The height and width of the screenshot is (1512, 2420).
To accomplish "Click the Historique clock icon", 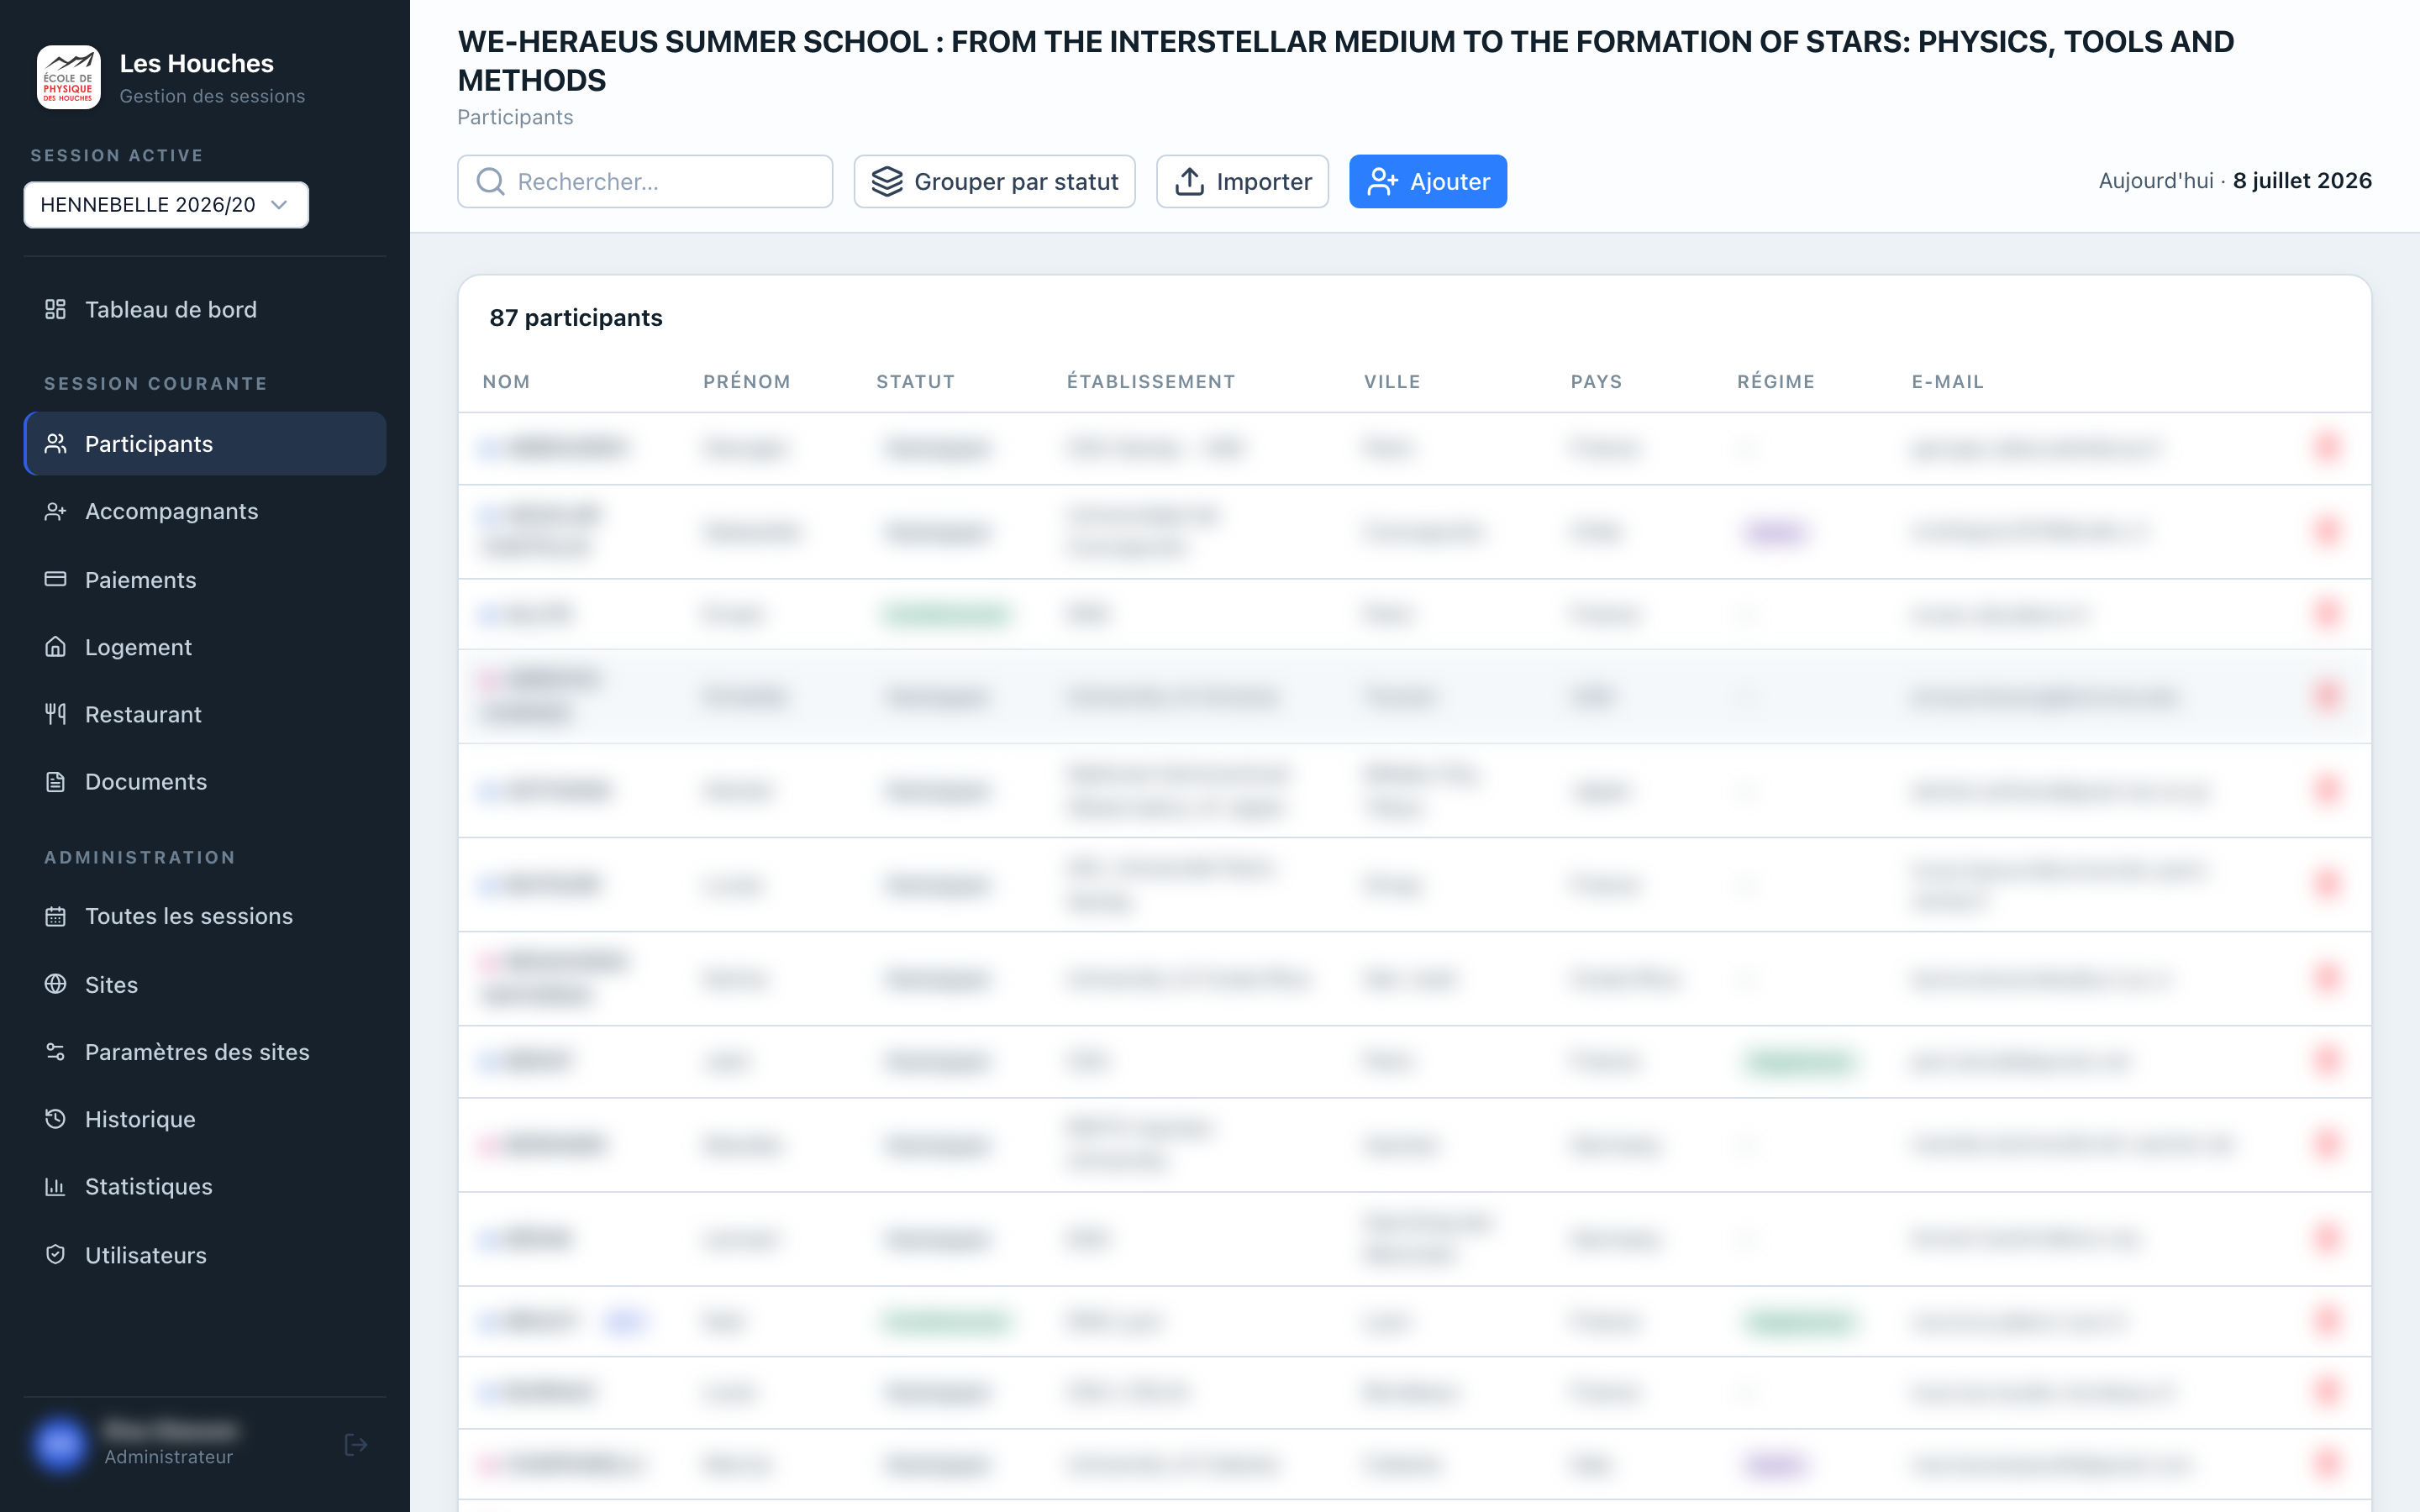I will coord(56,1119).
